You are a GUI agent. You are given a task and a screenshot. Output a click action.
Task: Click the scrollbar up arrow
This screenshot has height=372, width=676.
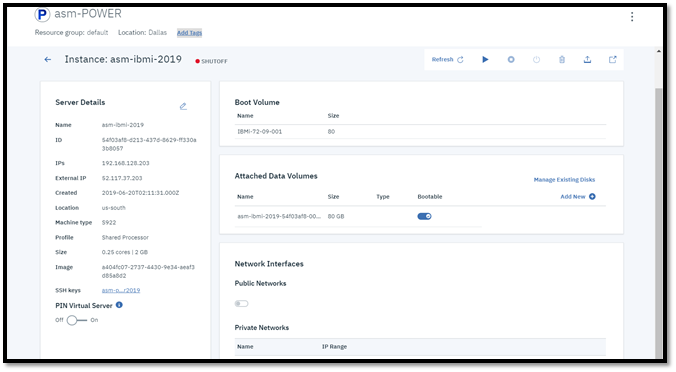tap(658, 51)
